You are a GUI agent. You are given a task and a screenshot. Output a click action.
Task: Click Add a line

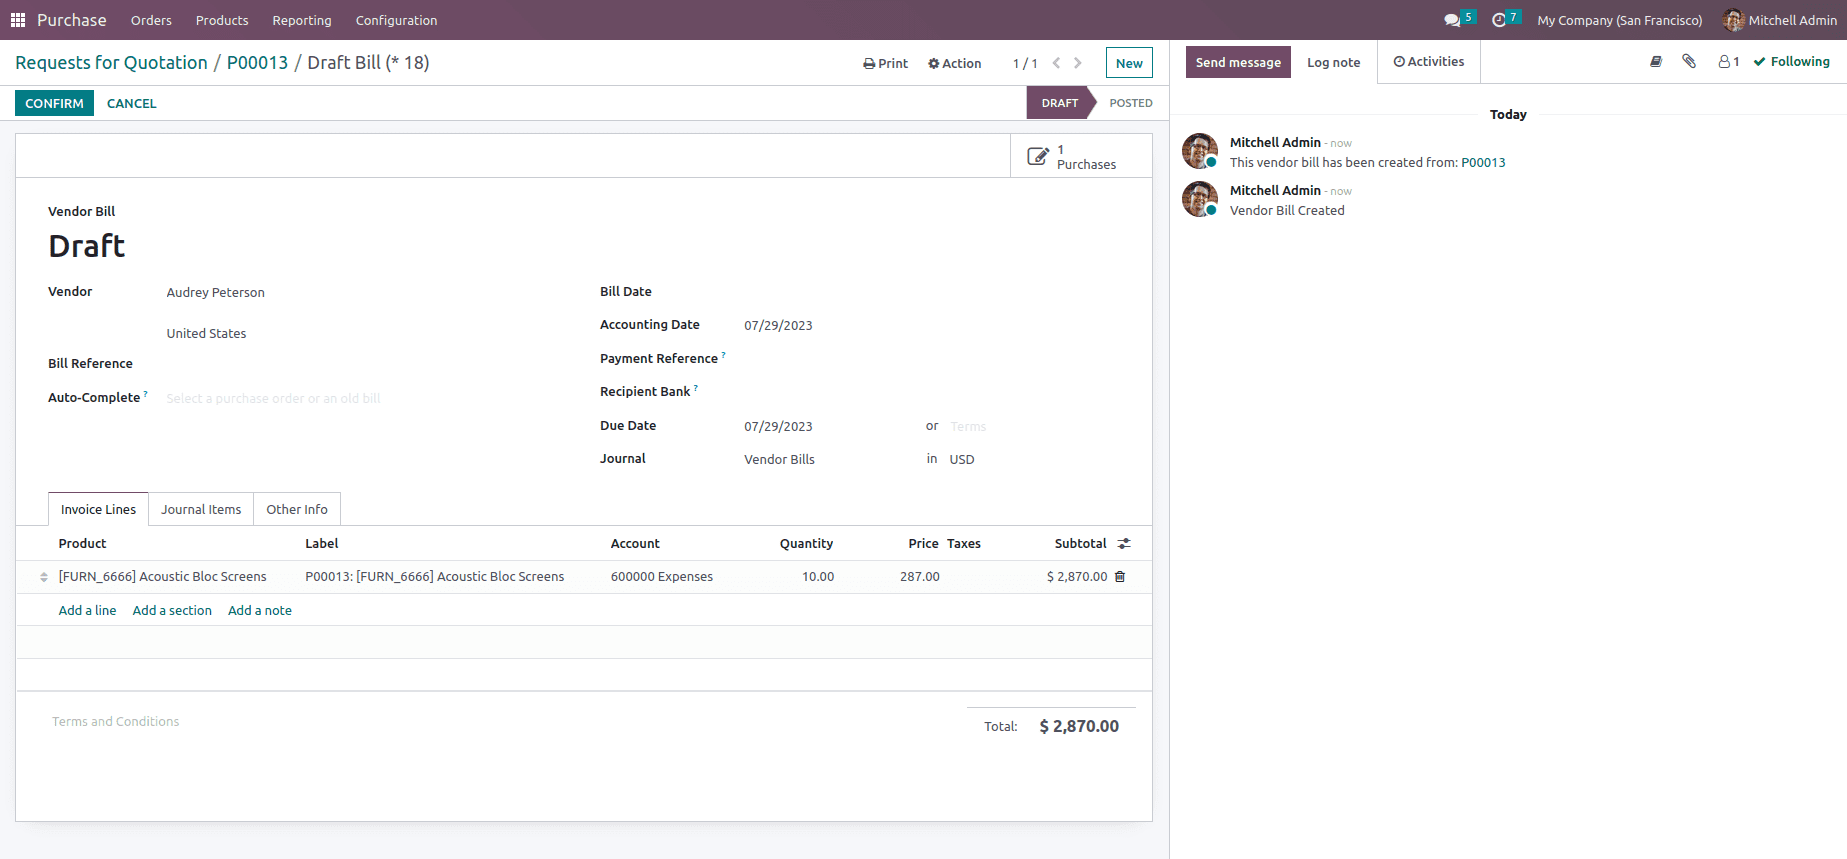pyautogui.click(x=87, y=610)
